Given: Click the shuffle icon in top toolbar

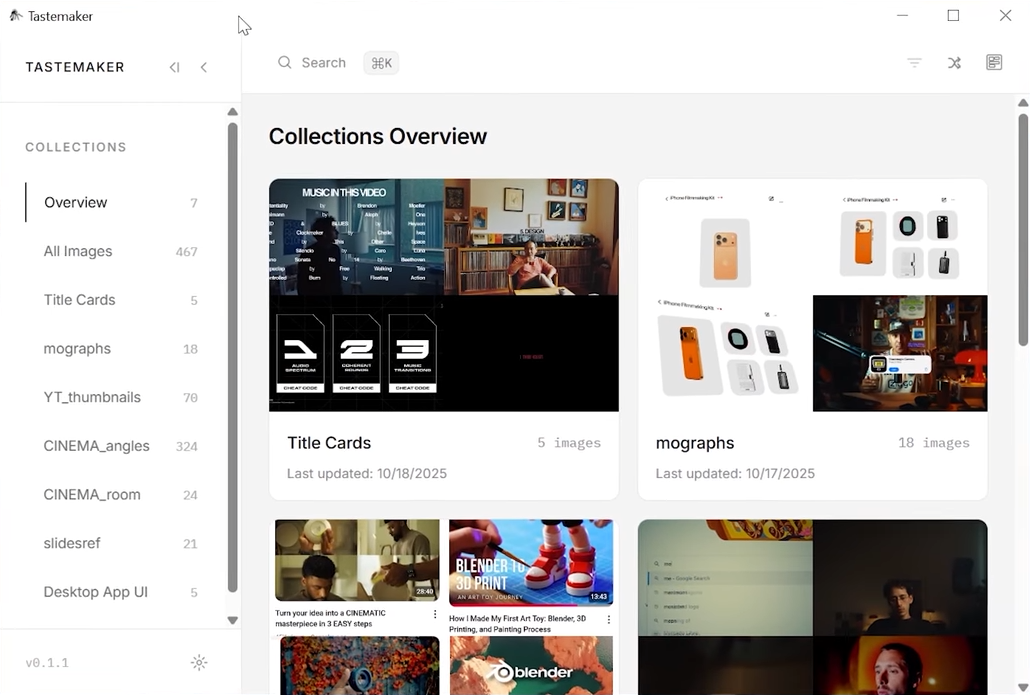Looking at the screenshot, I should [954, 63].
